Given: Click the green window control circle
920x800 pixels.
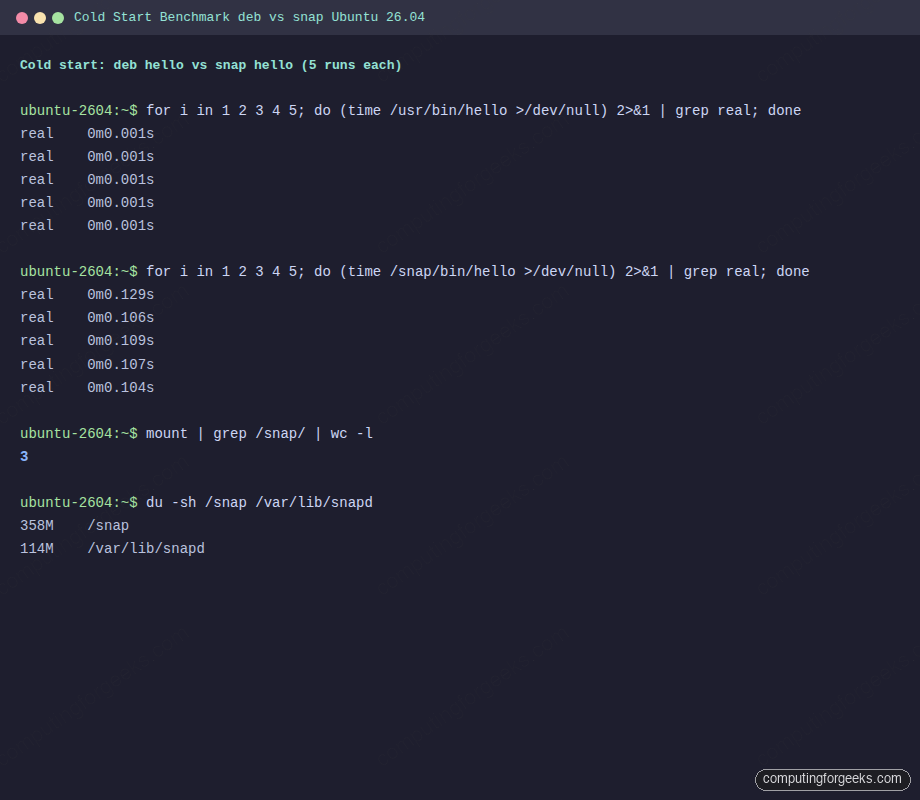Looking at the screenshot, I should click(58, 17).
